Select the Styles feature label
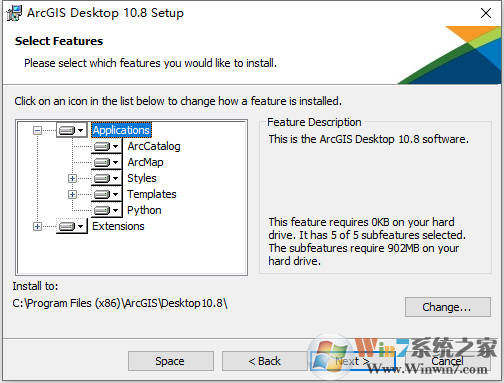Image resolution: width=504 pixels, height=383 pixels. coord(142,178)
